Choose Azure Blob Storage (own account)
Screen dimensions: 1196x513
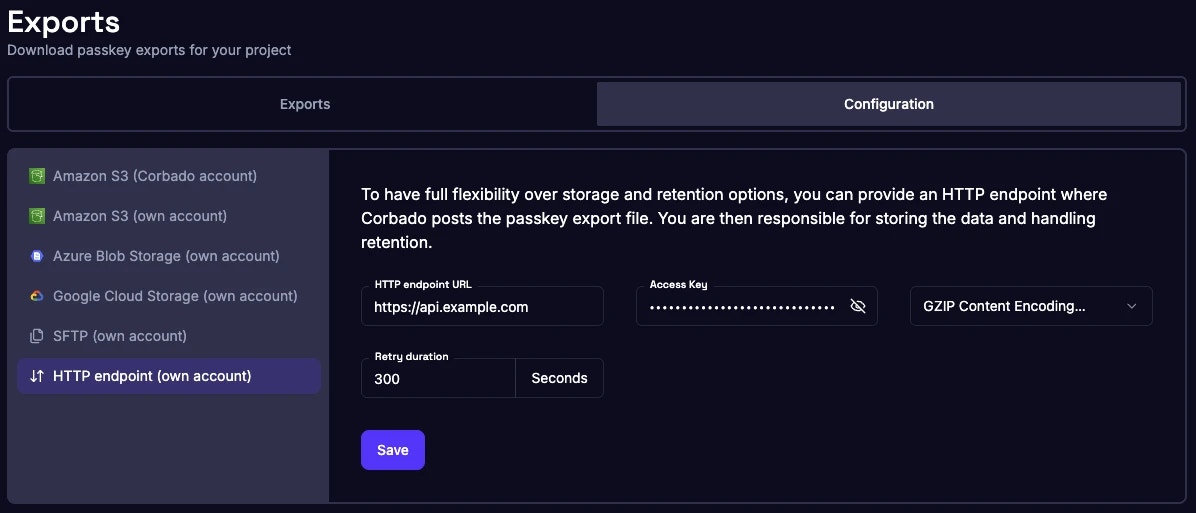click(166, 256)
